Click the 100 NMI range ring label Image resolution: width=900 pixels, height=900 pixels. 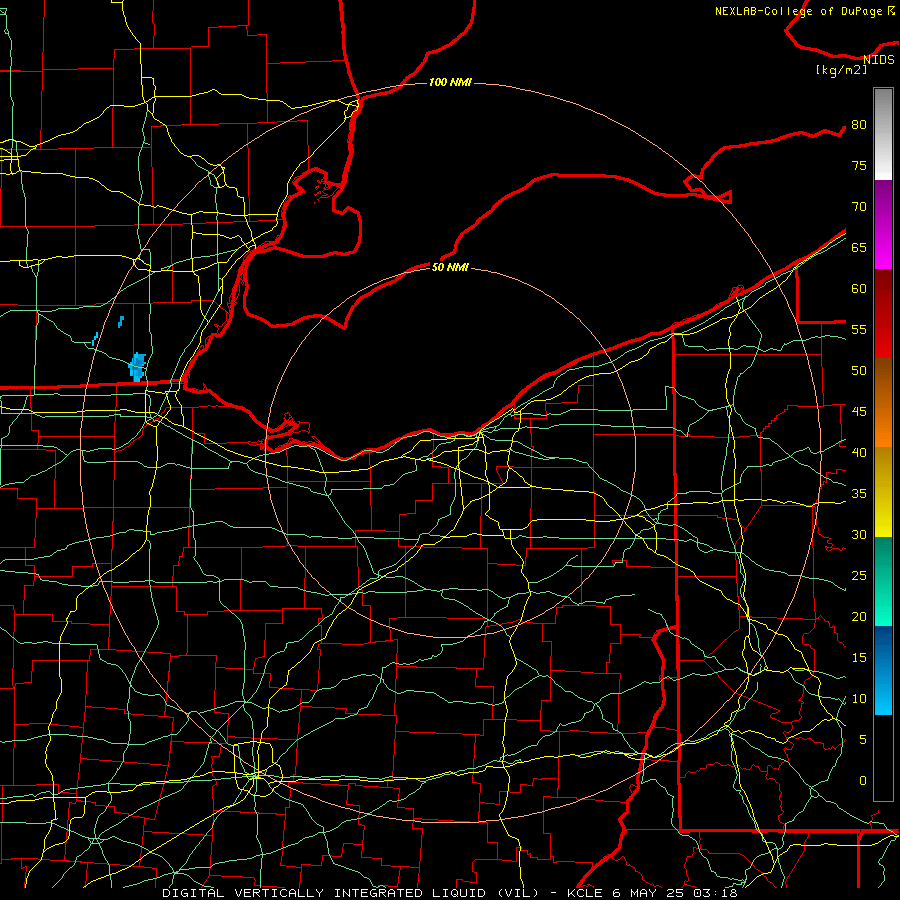pyautogui.click(x=450, y=83)
